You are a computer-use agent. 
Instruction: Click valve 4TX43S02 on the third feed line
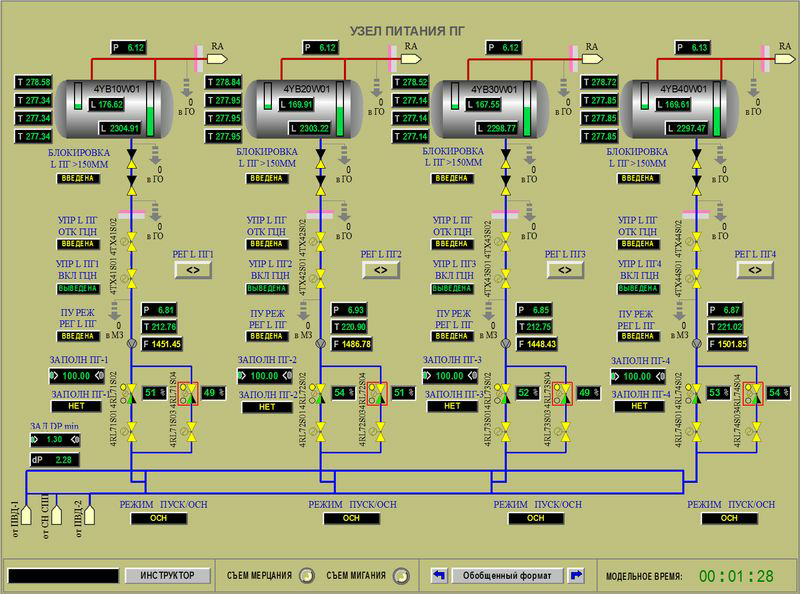point(506,241)
